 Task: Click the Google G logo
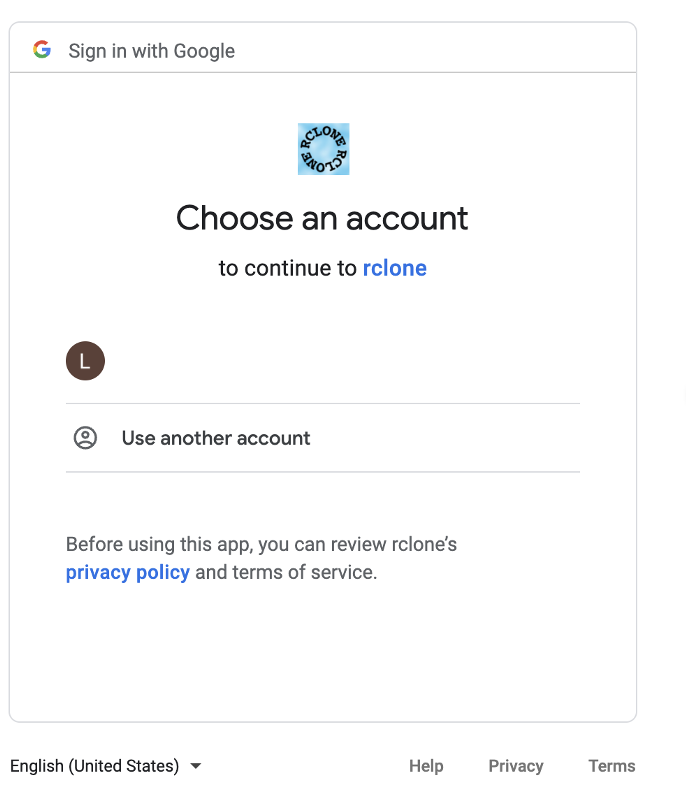tap(42, 50)
